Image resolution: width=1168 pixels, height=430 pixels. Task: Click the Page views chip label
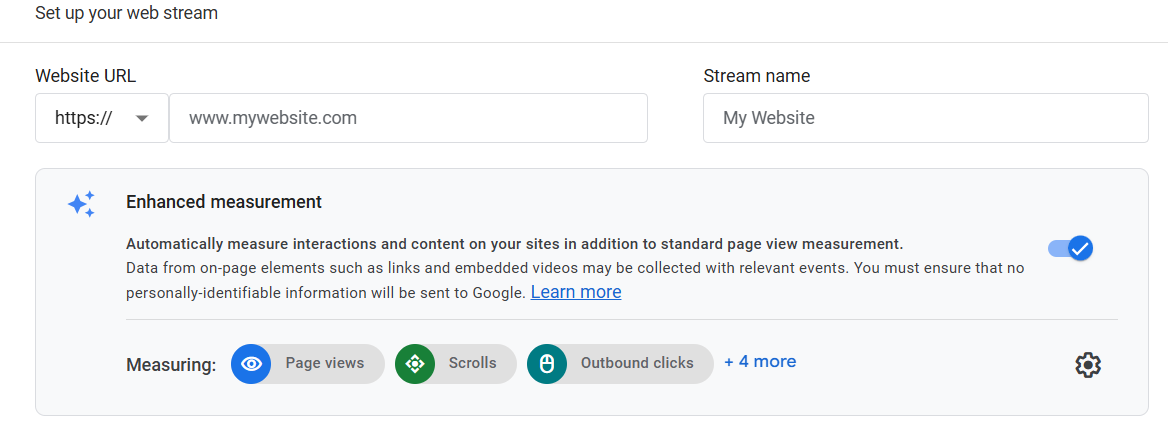[325, 363]
